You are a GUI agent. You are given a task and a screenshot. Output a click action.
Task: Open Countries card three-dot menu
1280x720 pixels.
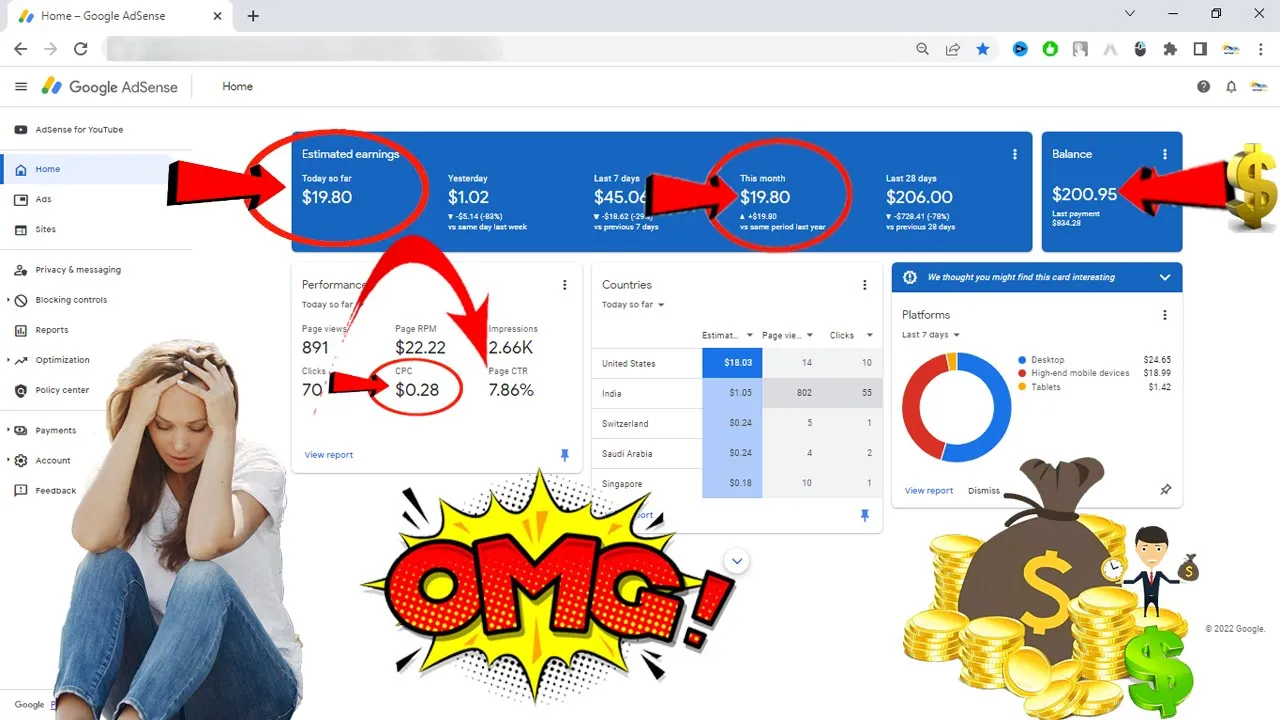pos(865,285)
